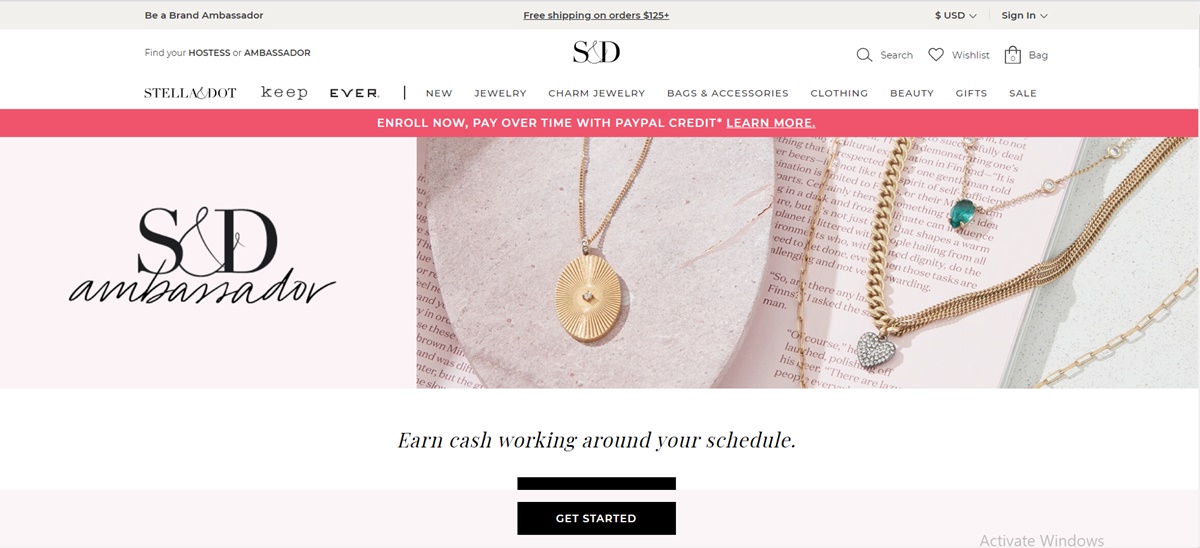Click the Get Started button
This screenshot has width=1200, height=548.
(x=596, y=518)
